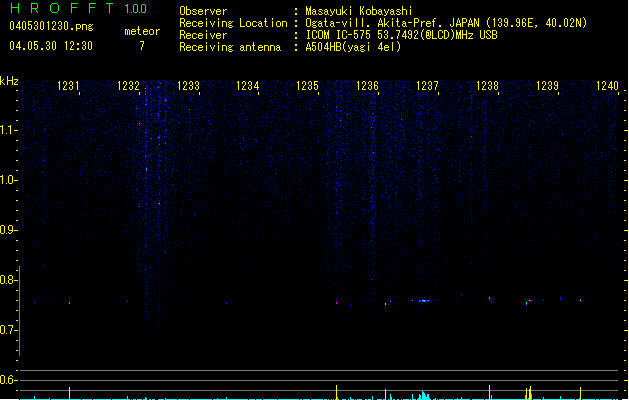Click the Receiver label
Image resolution: width=629 pixels, height=400 pixels.
(203, 35)
